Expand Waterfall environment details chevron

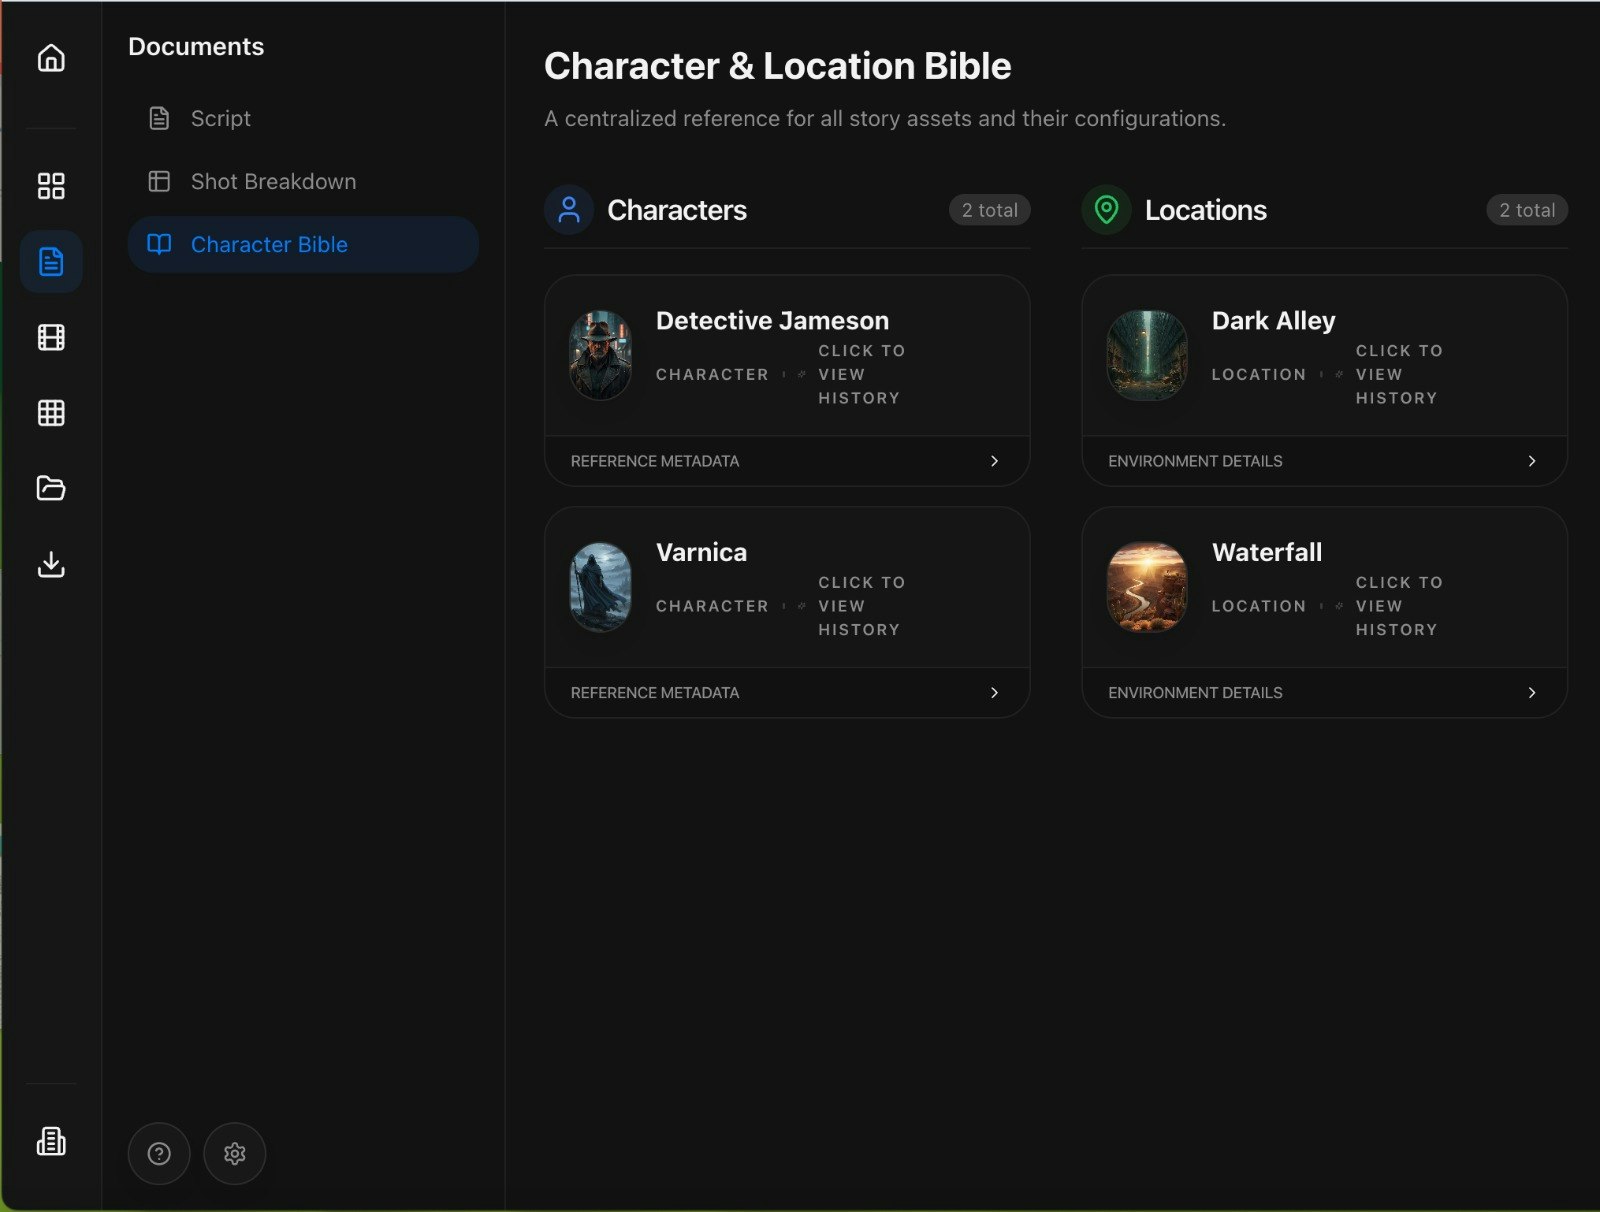1532,693
